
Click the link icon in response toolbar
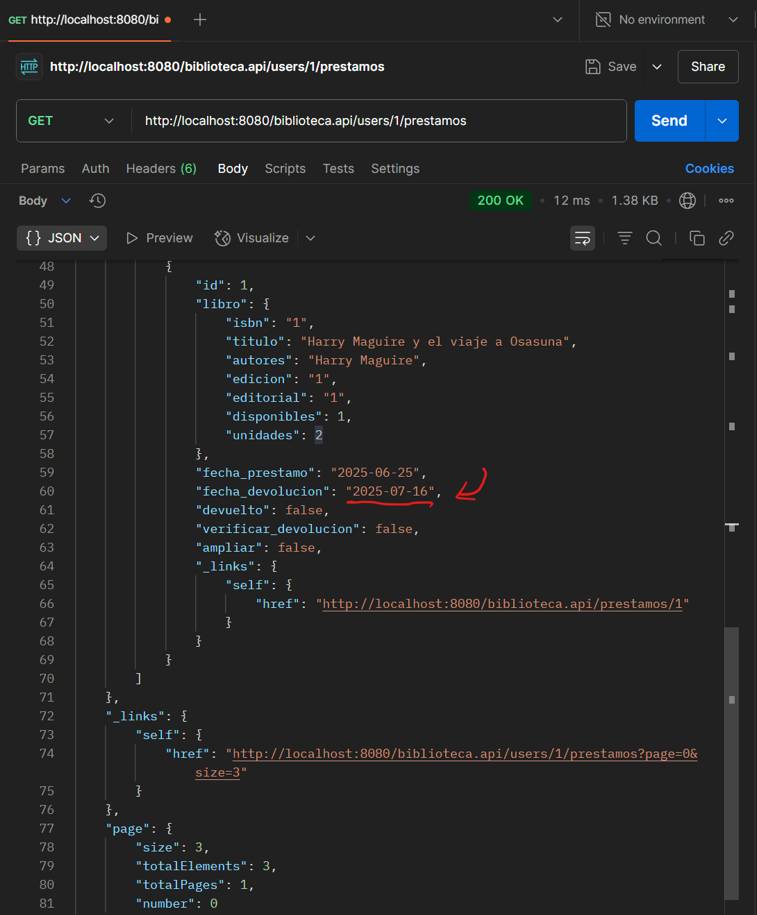click(726, 238)
